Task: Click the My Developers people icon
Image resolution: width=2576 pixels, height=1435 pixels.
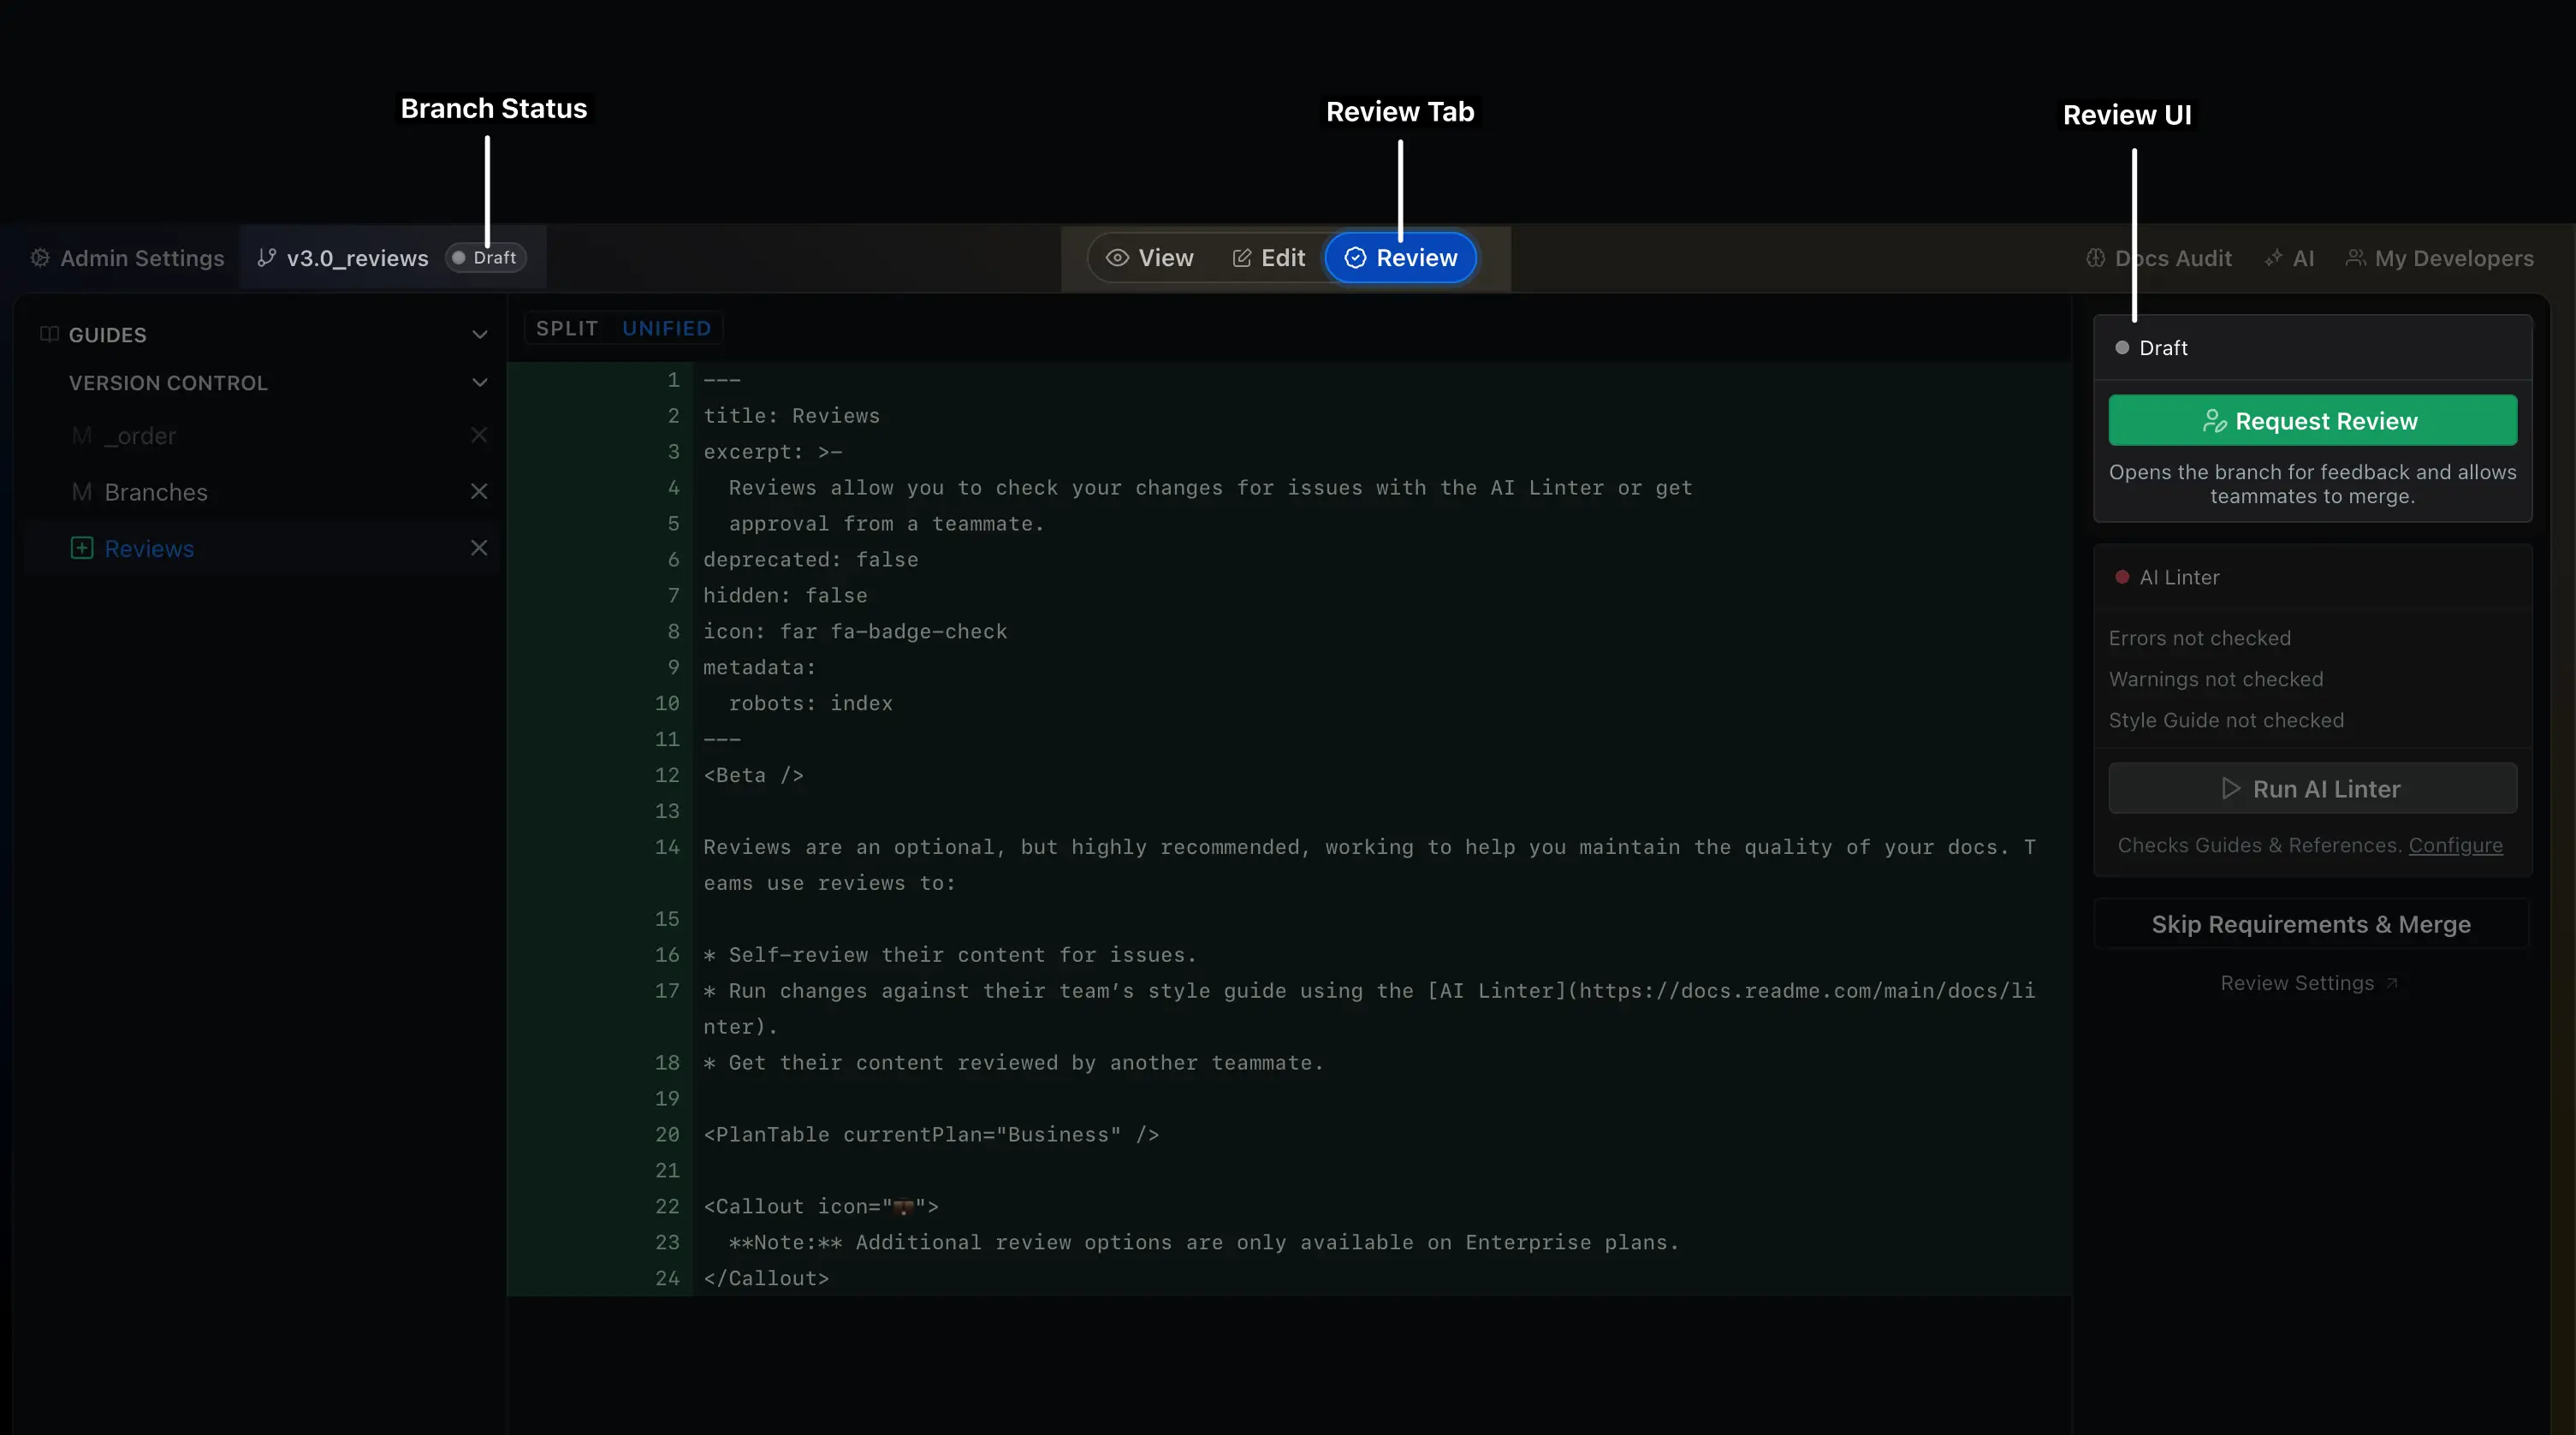Action: (x=2356, y=258)
